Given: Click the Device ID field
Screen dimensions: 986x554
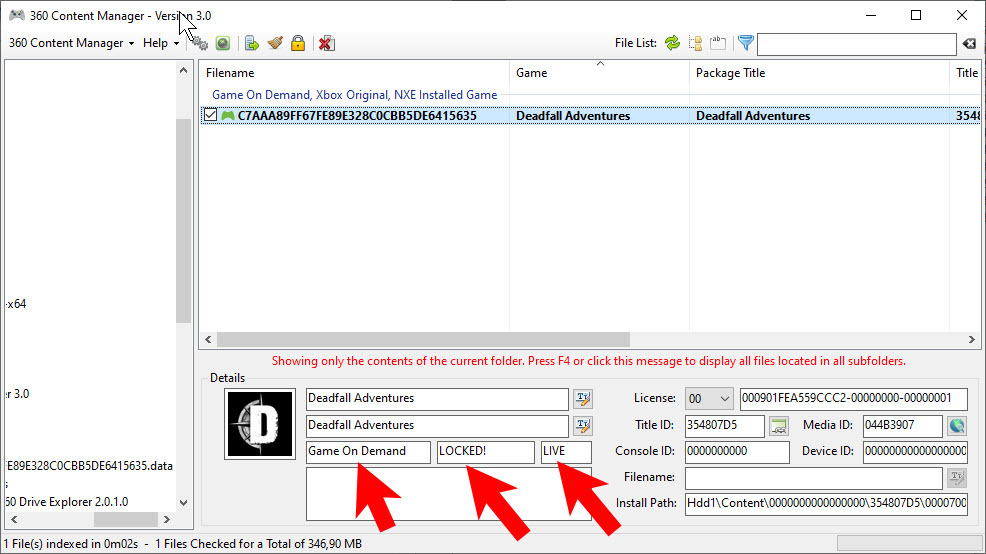Looking at the screenshot, I should pyautogui.click(x=915, y=452).
